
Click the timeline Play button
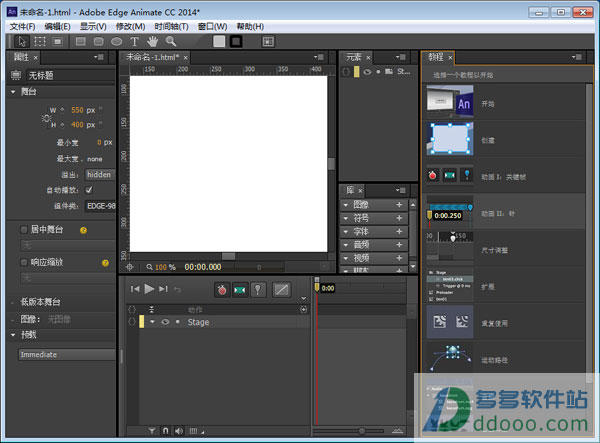(x=149, y=289)
